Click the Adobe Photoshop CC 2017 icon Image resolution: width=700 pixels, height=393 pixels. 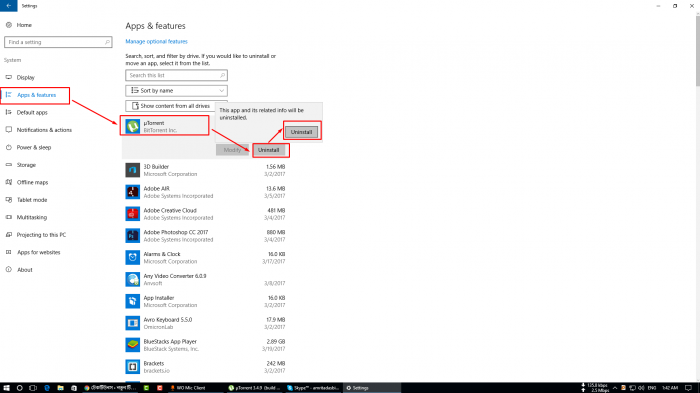(x=133, y=236)
